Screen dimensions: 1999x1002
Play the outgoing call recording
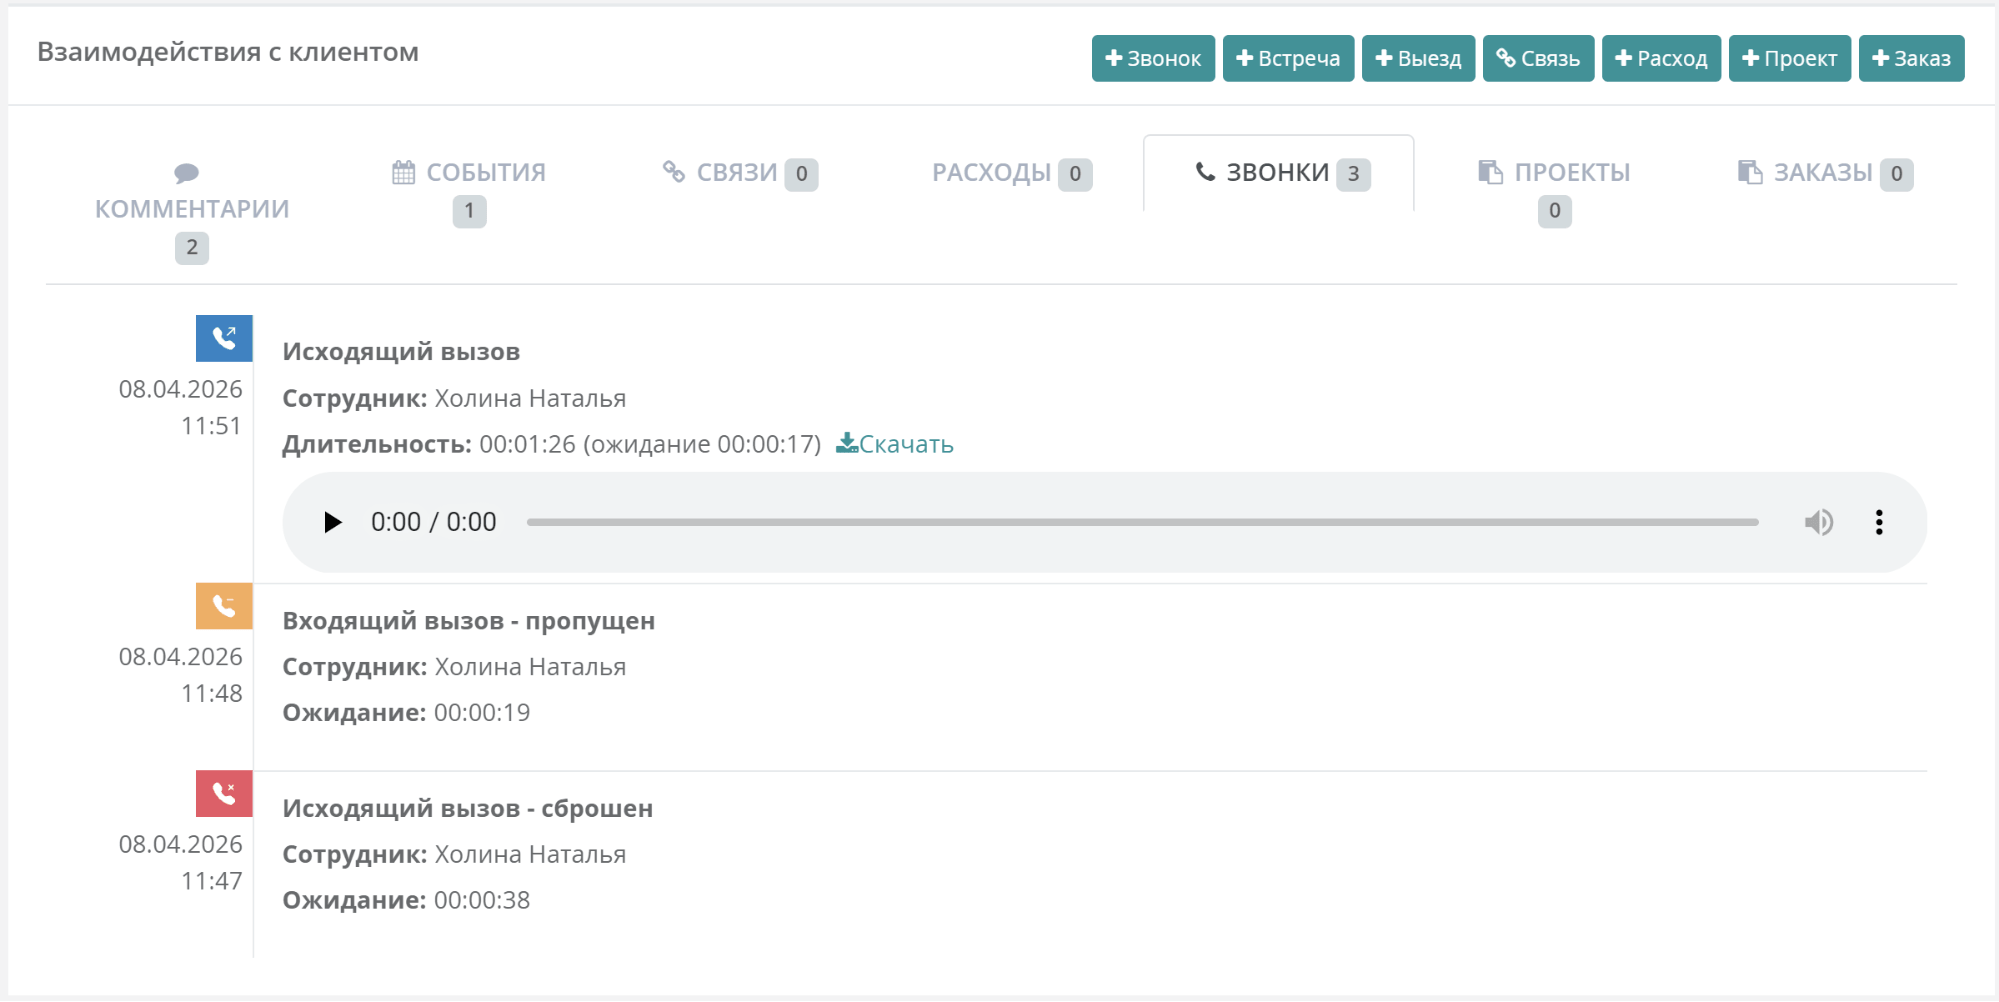pos(333,522)
